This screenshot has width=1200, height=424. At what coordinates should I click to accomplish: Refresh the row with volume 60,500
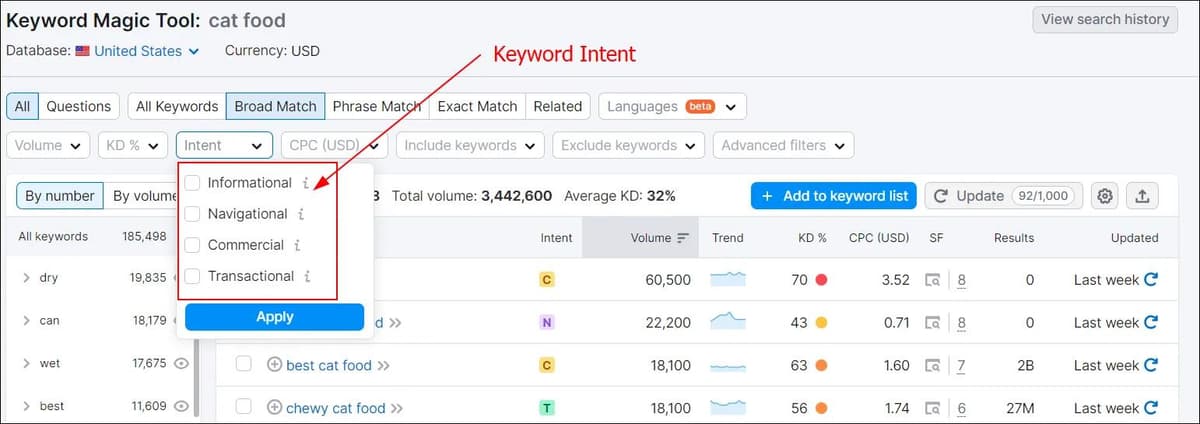1150,280
